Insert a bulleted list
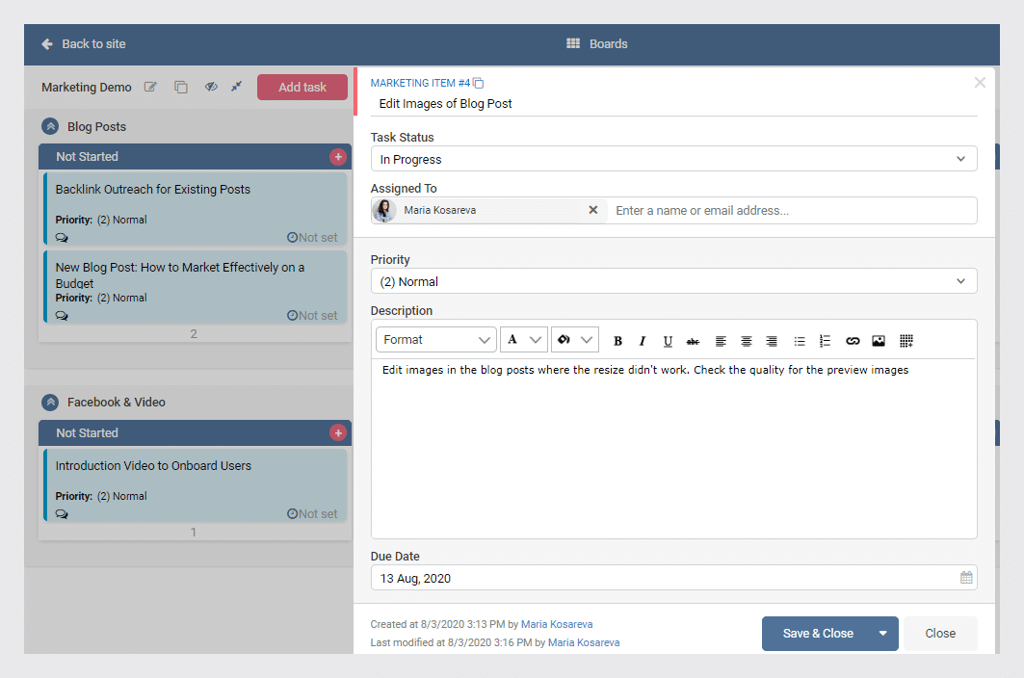 (800, 340)
